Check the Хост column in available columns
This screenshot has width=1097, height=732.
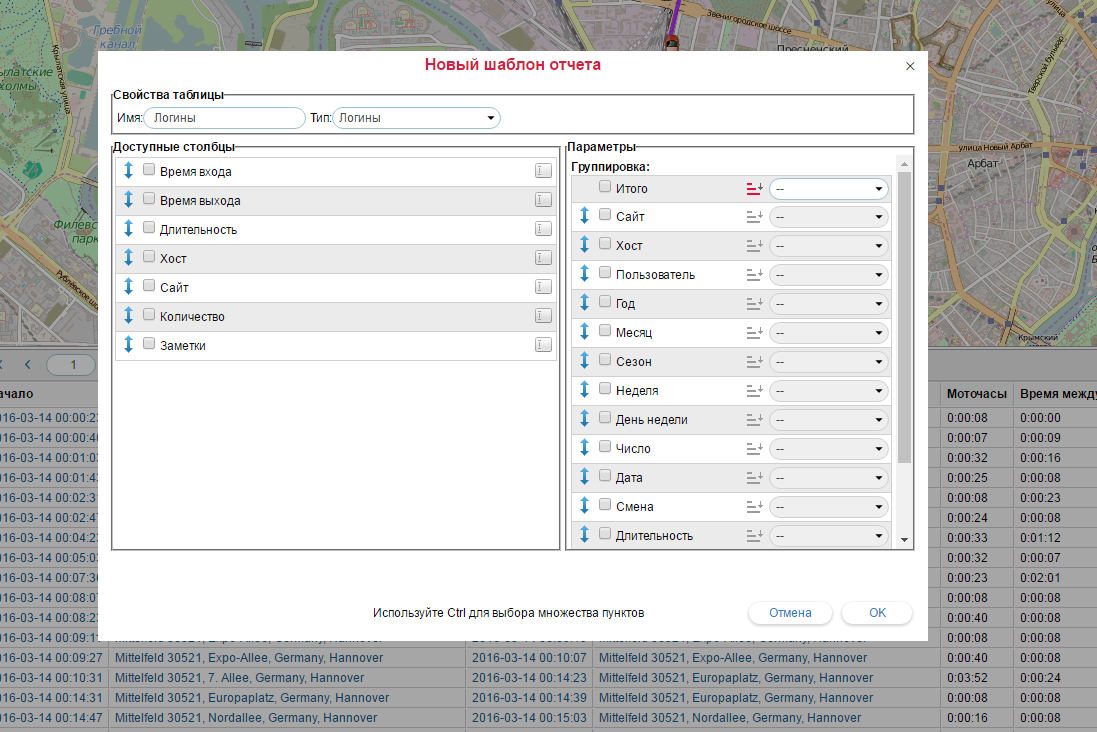point(149,258)
